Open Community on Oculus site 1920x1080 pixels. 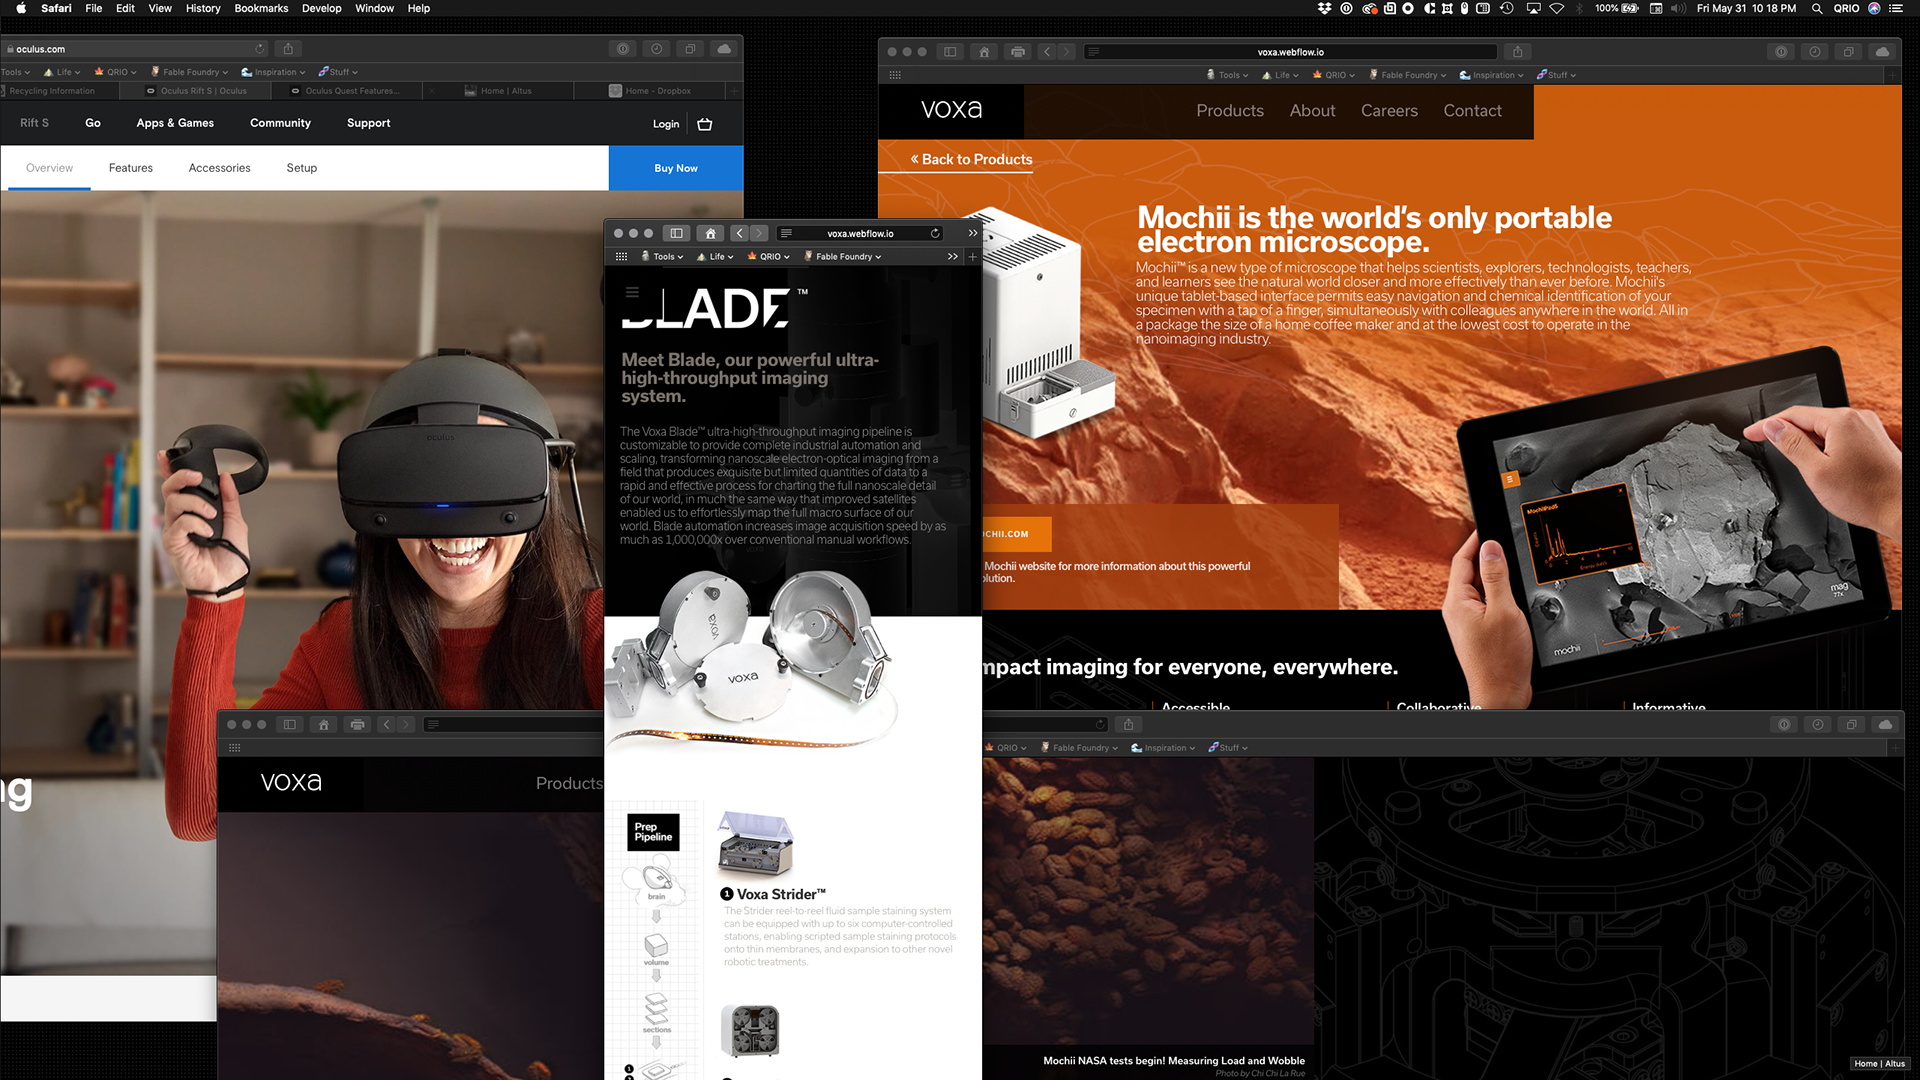(280, 123)
